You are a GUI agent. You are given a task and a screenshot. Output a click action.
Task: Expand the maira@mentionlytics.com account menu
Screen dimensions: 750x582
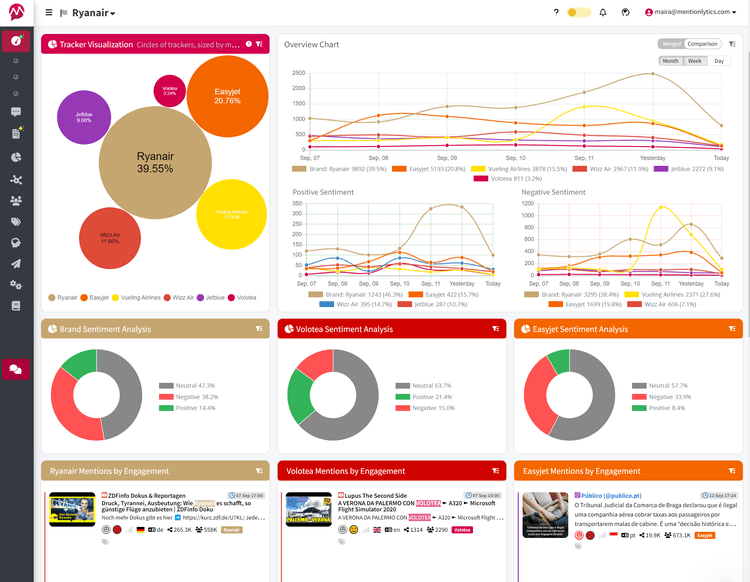(x=690, y=12)
